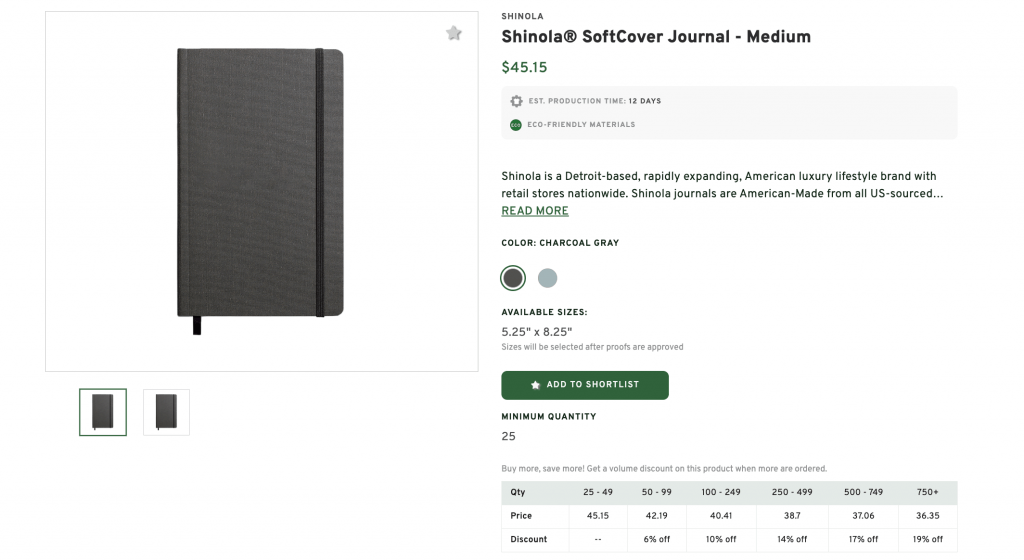Click the 19% off discount cell
This screenshot has height=560, width=1024.
pyautogui.click(x=928, y=539)
